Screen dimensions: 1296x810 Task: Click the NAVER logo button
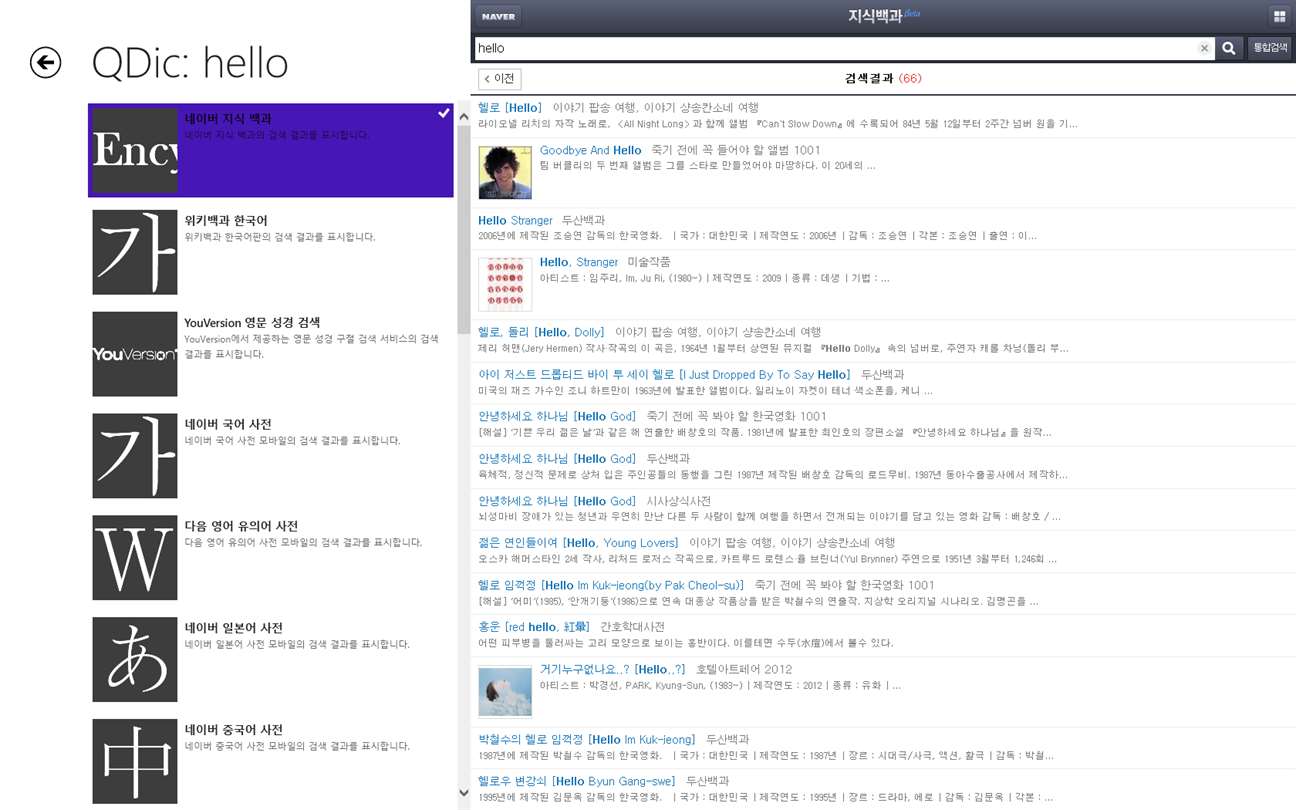[499, 16]
